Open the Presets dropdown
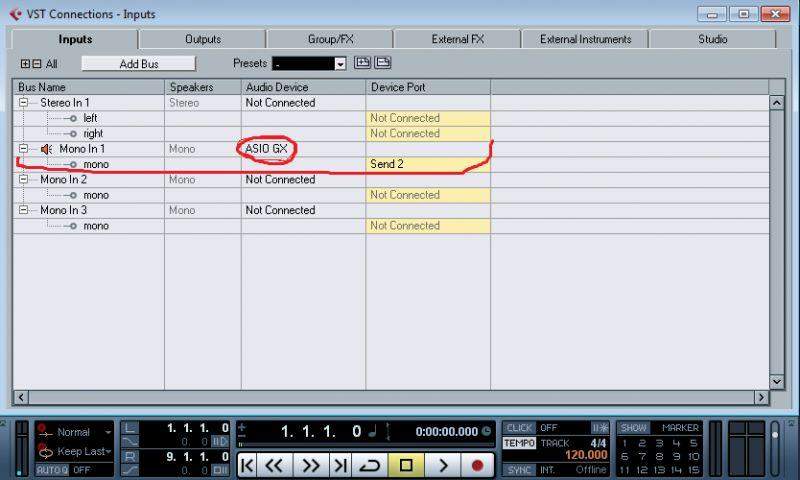This screenshot has height=480, width=800. click(x=340, y=64)
